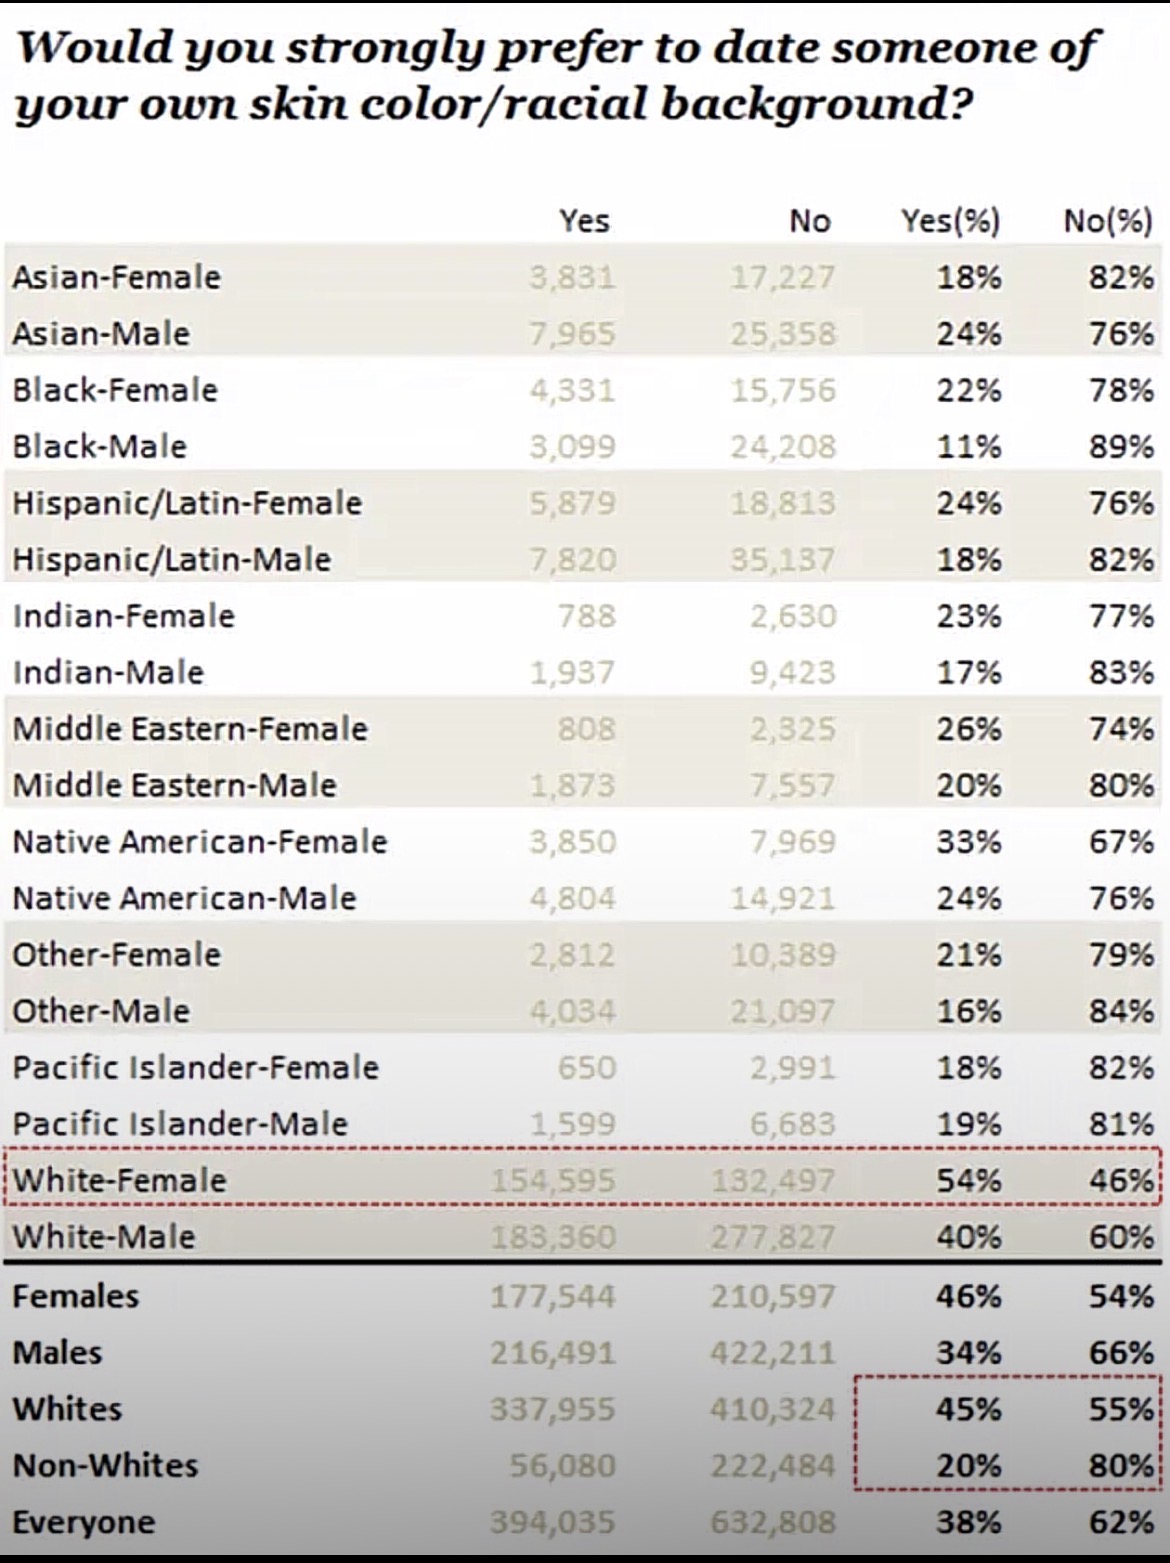
Task: Select the Indian-Male row label
Action: (108, 672)
